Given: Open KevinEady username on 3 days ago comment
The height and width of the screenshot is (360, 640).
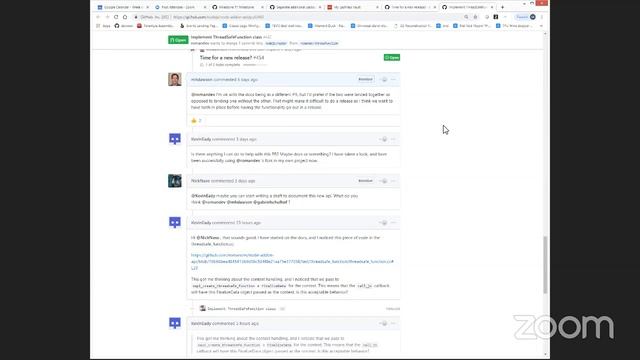Looking at the screenshot, I should (x=201, y=139).
